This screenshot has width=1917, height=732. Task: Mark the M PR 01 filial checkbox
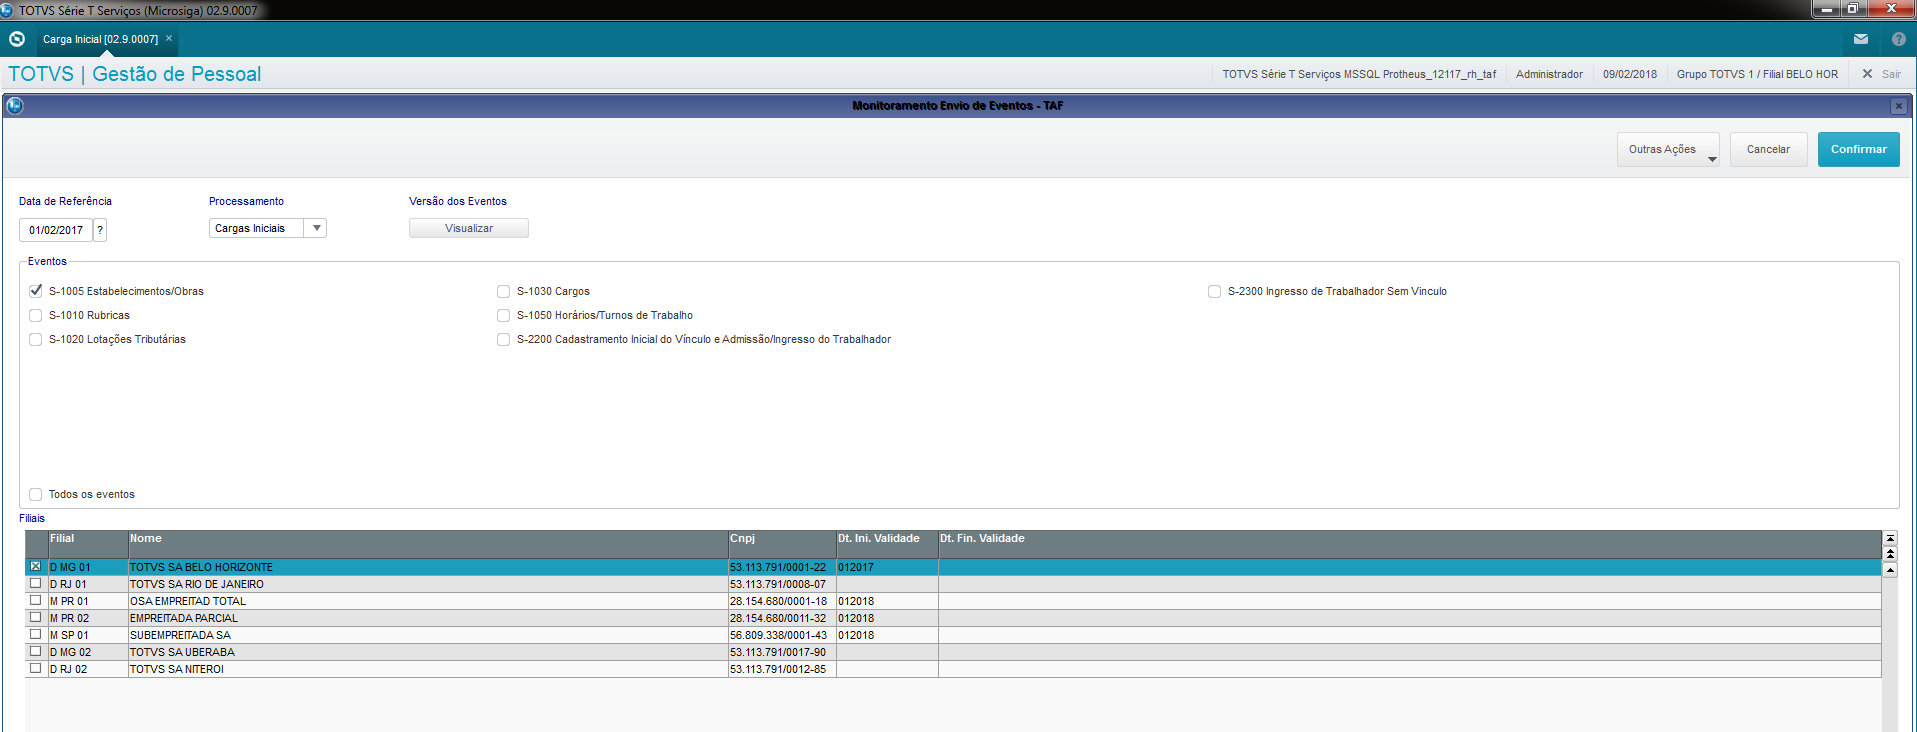pos(36,600)
